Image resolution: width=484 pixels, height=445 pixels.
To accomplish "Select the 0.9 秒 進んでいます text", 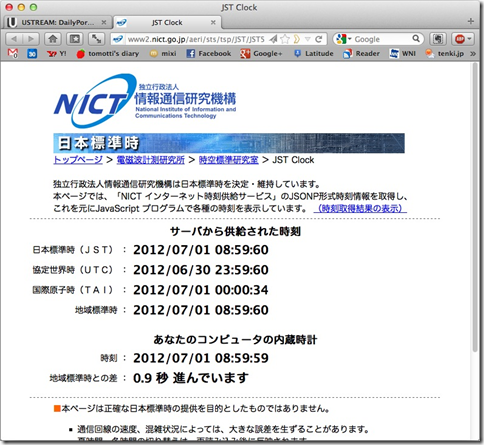I will click(x=191, y=378).
